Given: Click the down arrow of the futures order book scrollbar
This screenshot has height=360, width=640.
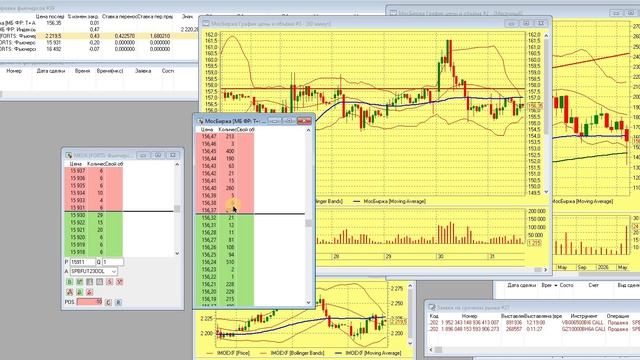Looking at the screenshot, I should pyautogui.click(x=177, y=253).
